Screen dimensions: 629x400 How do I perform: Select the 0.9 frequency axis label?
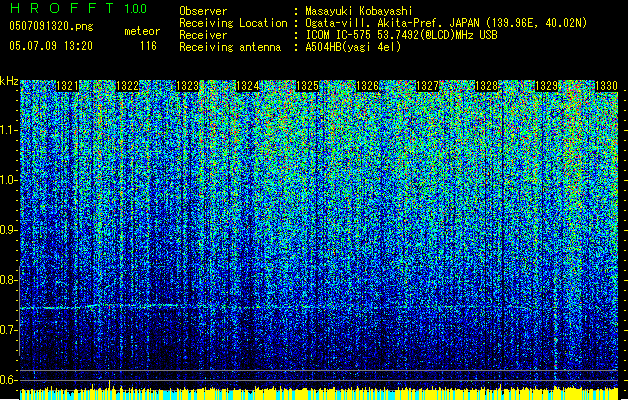click(9, 230)
